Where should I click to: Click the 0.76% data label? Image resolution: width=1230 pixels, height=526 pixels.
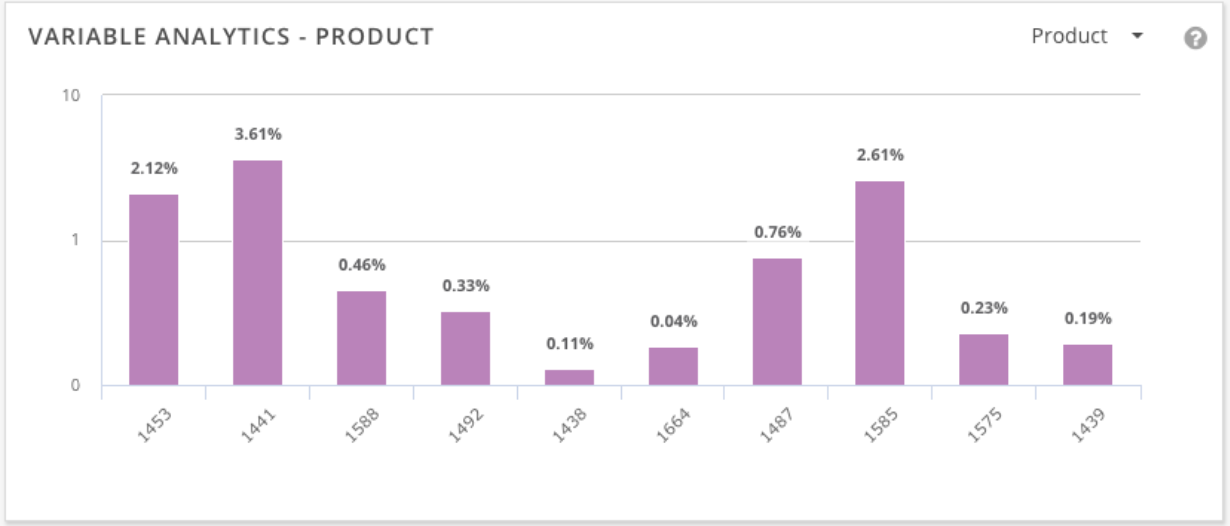click(778, 232)
